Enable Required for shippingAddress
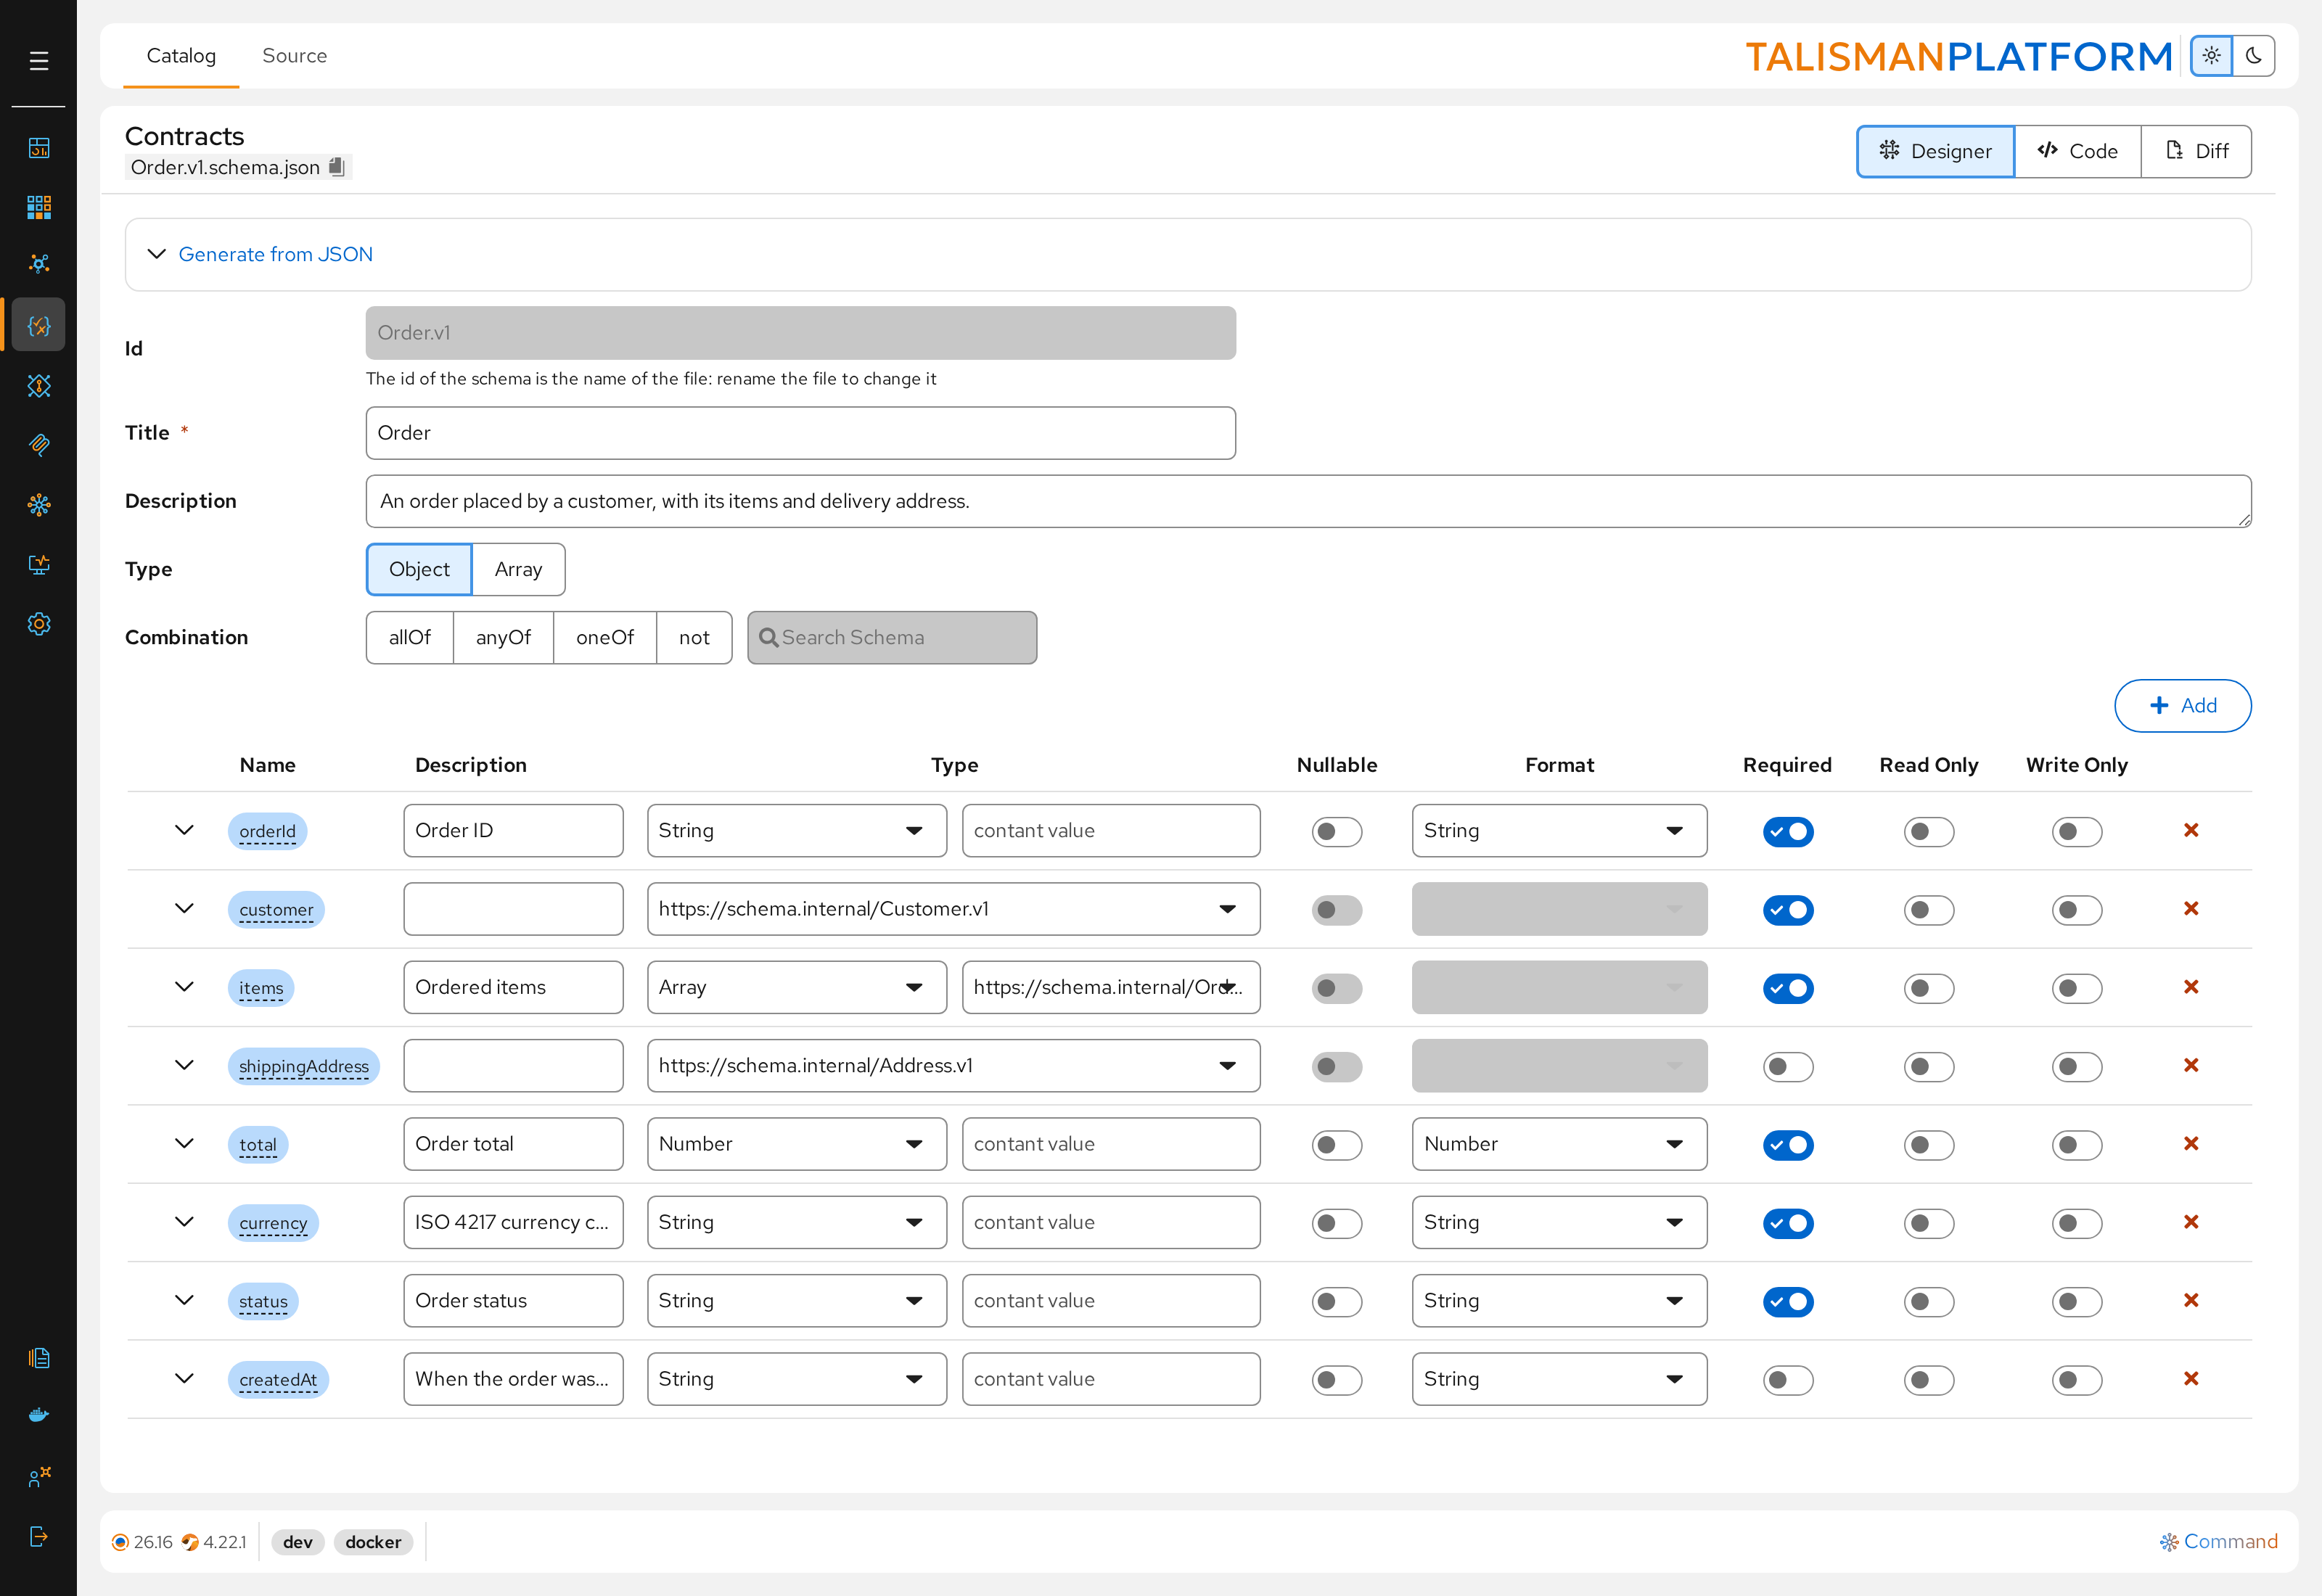This screenshot has height=1596, width=2322. click(x=1788, y=1067)
